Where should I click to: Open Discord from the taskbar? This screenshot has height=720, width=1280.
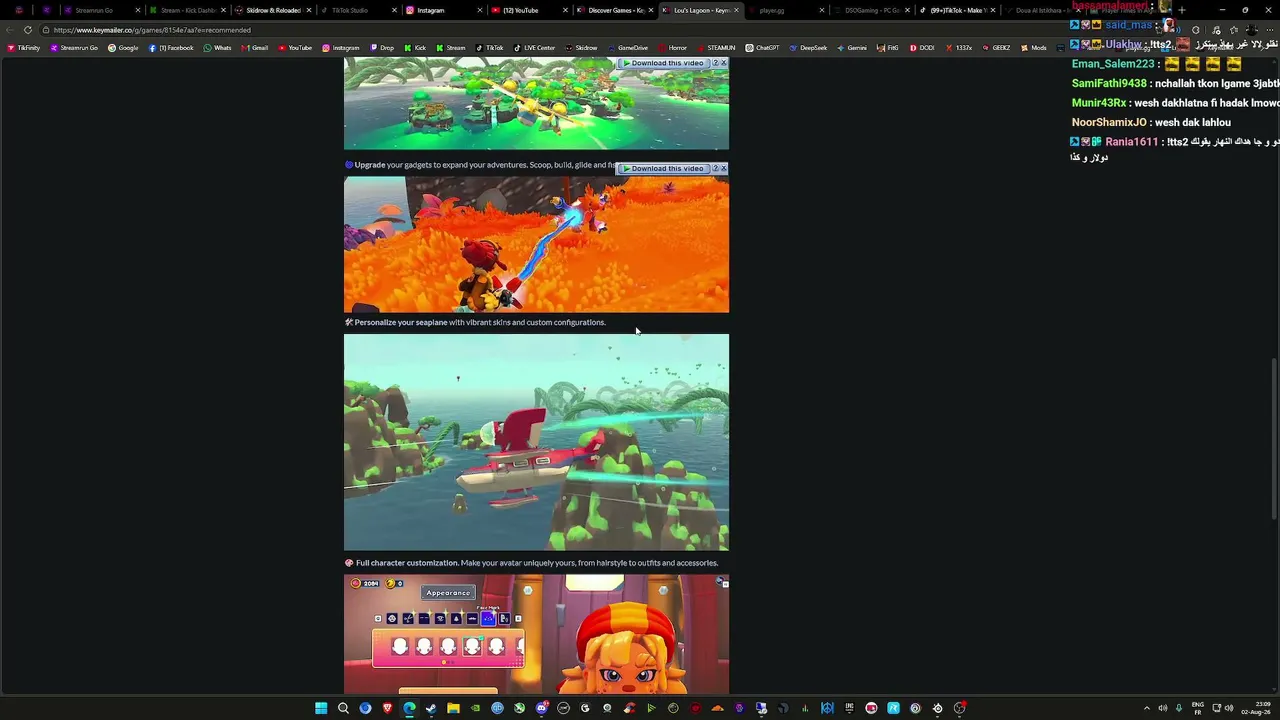pos(541,708)
